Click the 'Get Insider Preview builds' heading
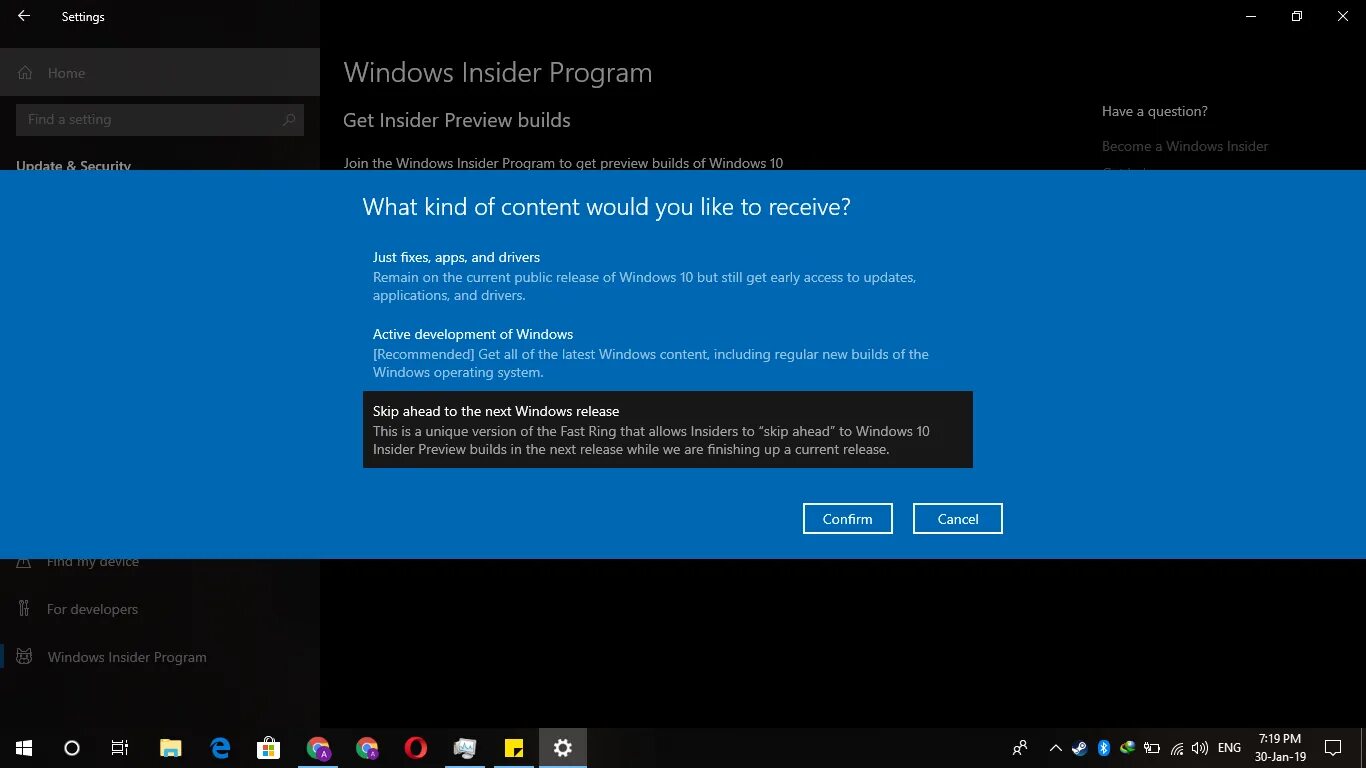The height and width of the screenshot is (768, 1366). coord(457,120)
